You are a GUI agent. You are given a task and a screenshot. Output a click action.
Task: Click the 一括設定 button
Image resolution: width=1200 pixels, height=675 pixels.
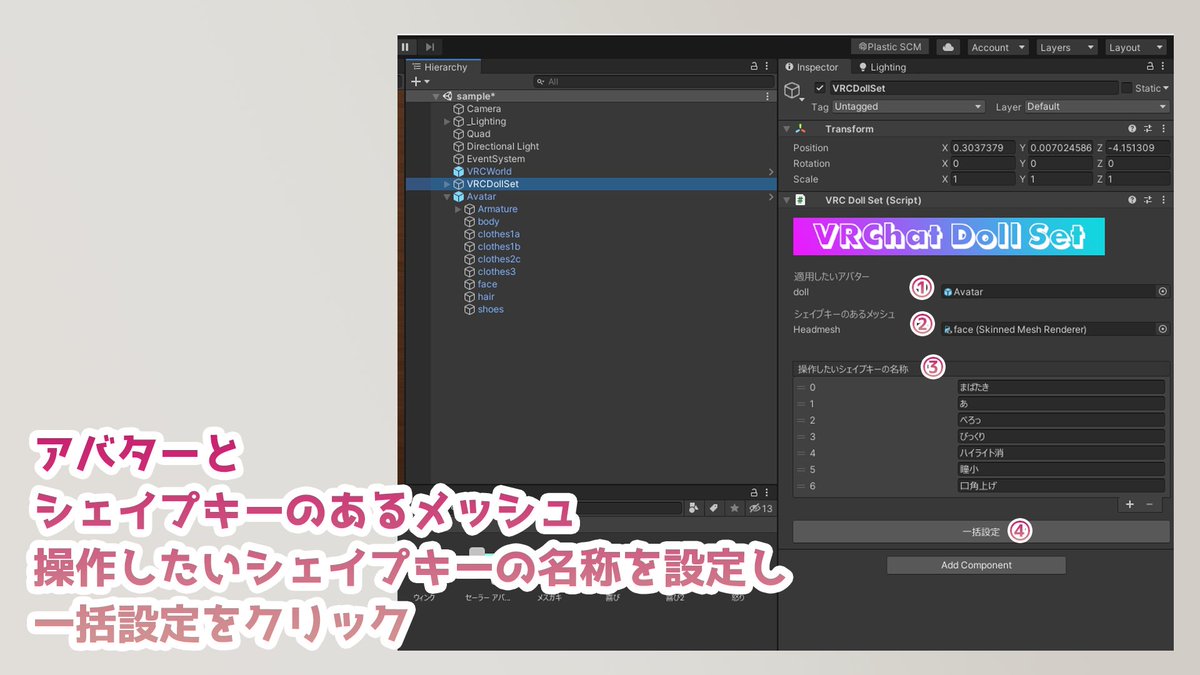pyautogui.click(x=981, y=531)
